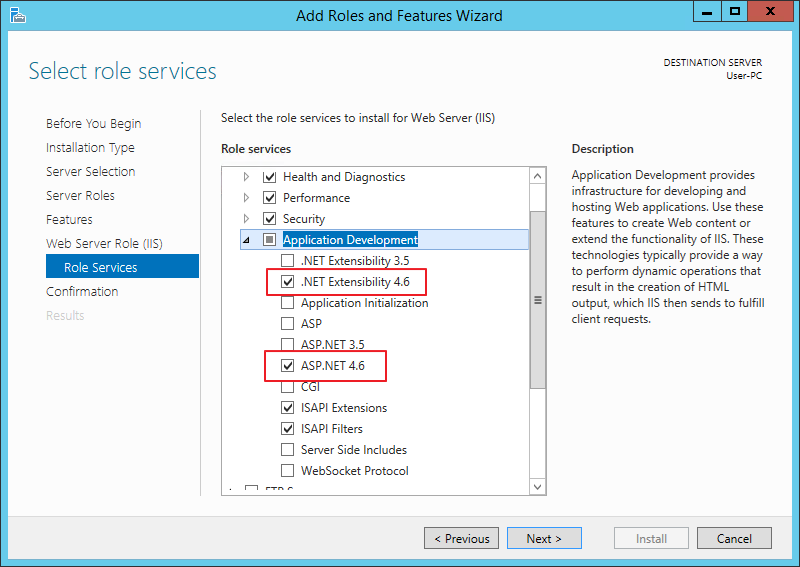Expand the Health and Diagnostics node
800x567 pixels.
pos(247,177)
